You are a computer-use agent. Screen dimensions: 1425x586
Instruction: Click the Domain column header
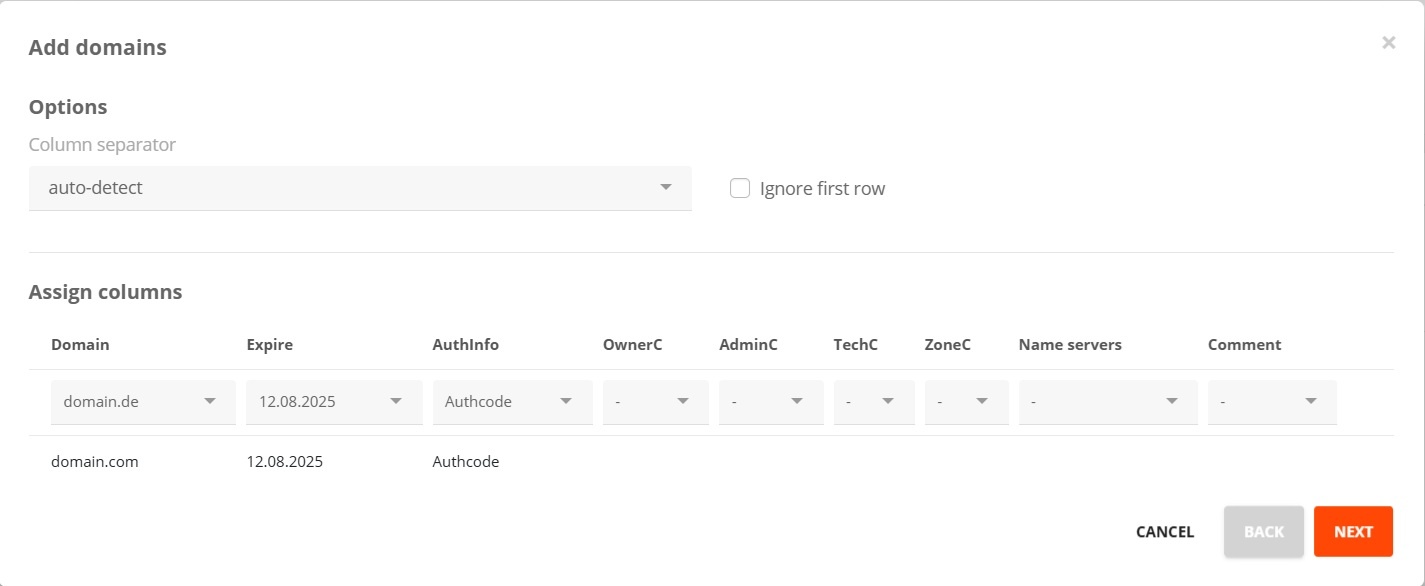80,344
